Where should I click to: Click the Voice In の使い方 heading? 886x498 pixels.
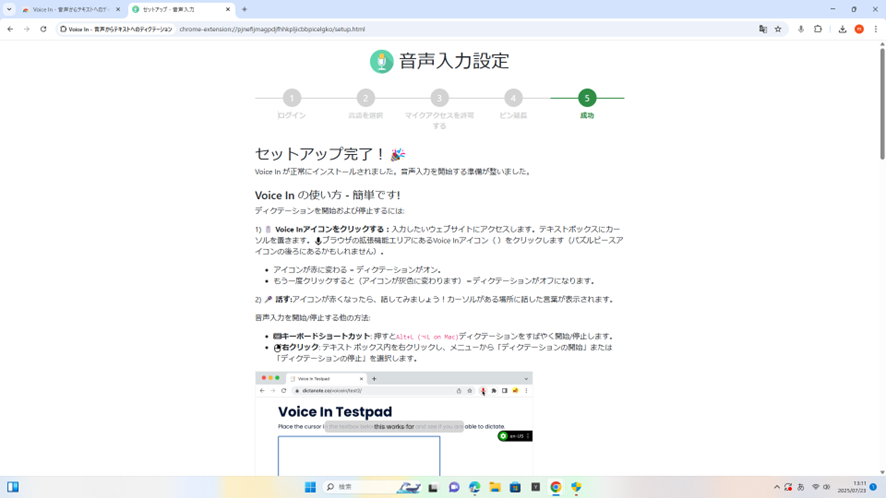pyautogui.click(x=328, y=195)
